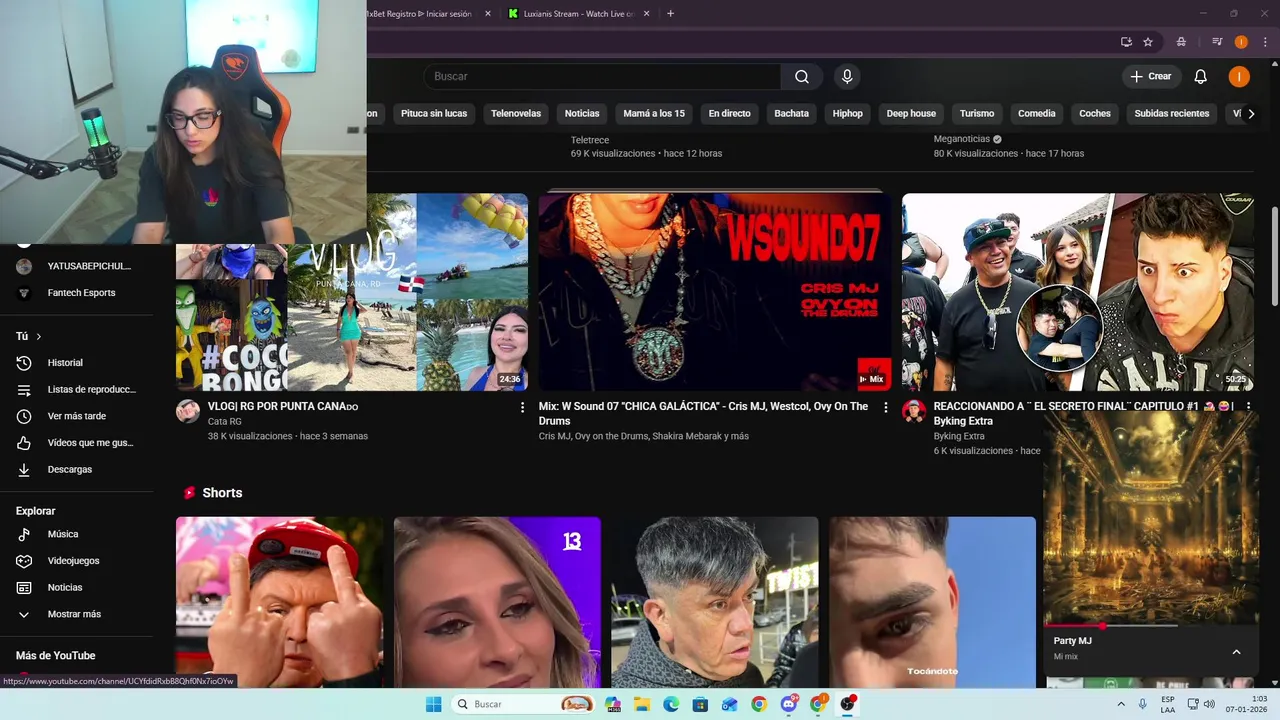Open File Explorer from the taskbar
Image resolution: width=1280 pixels, height=720 pixels.
point(642,704)
